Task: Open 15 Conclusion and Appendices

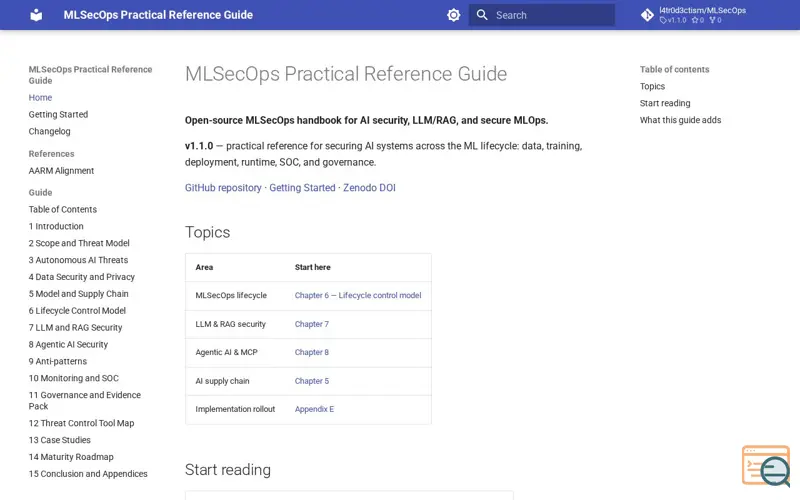Action: coord(88,473)
